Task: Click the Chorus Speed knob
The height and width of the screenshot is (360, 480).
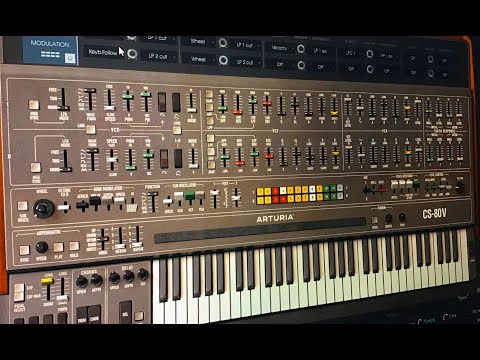Action: (x=82, y=281)
